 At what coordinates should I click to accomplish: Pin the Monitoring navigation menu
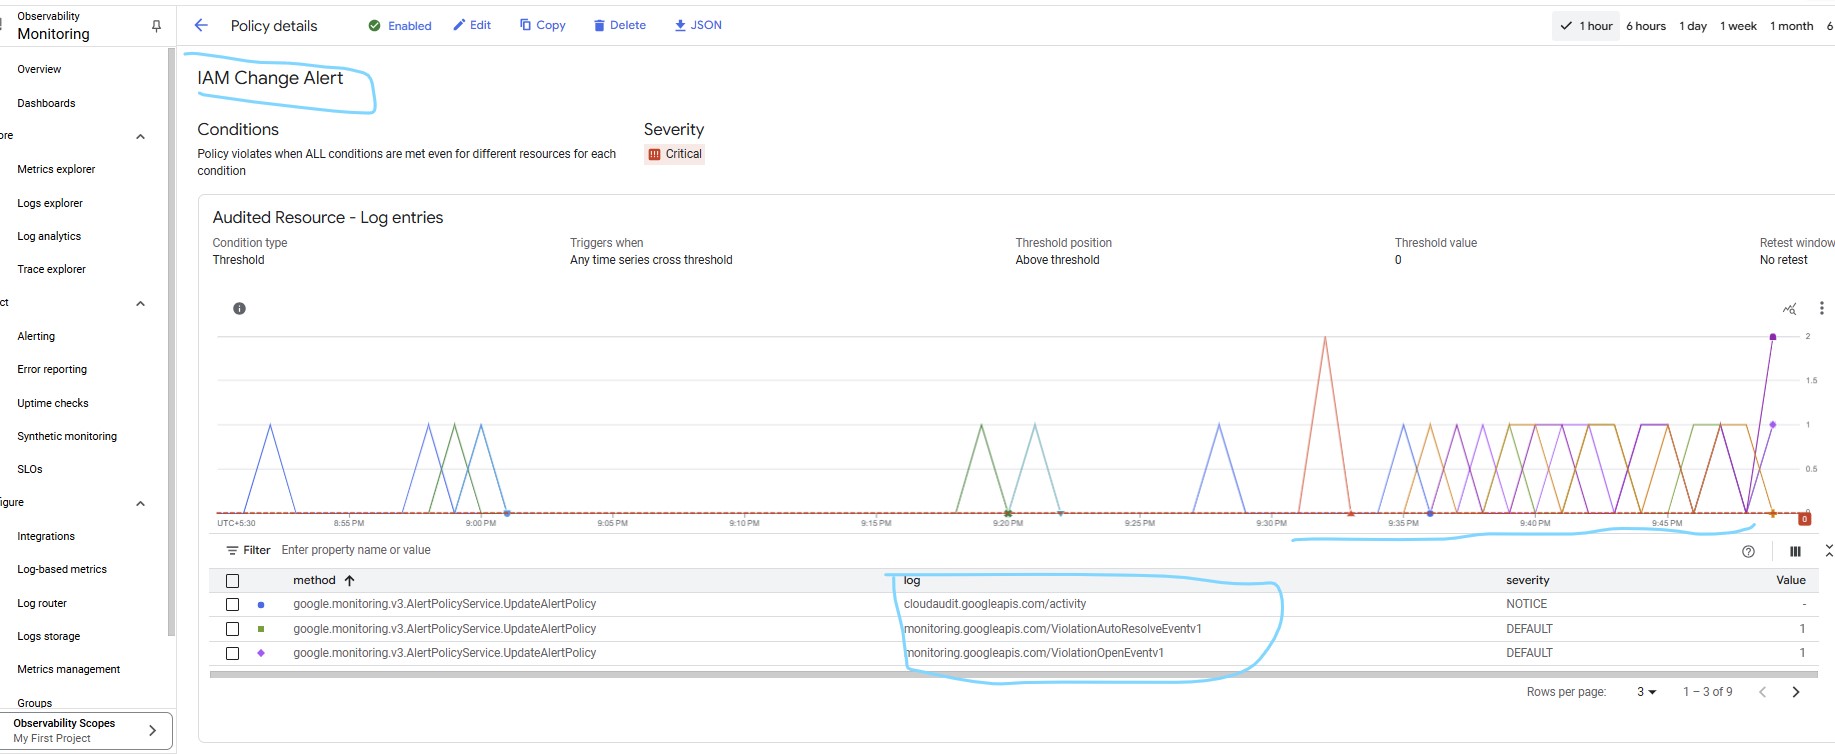click(156, 26)
